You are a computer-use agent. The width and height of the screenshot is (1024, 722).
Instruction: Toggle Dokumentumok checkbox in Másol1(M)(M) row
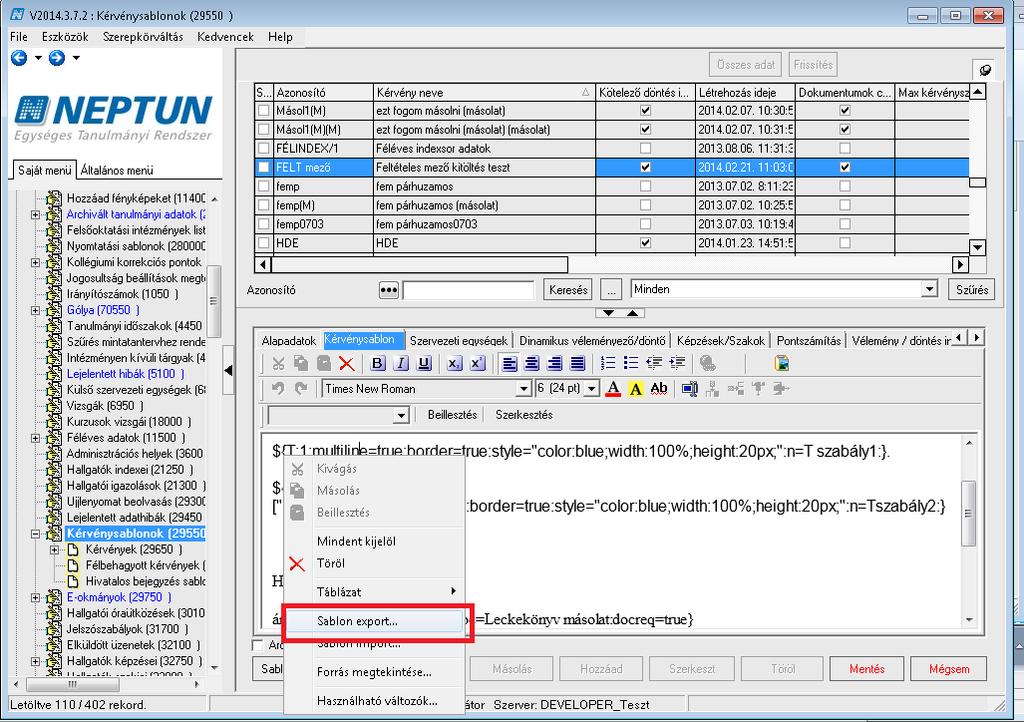(x=844, y=130)
